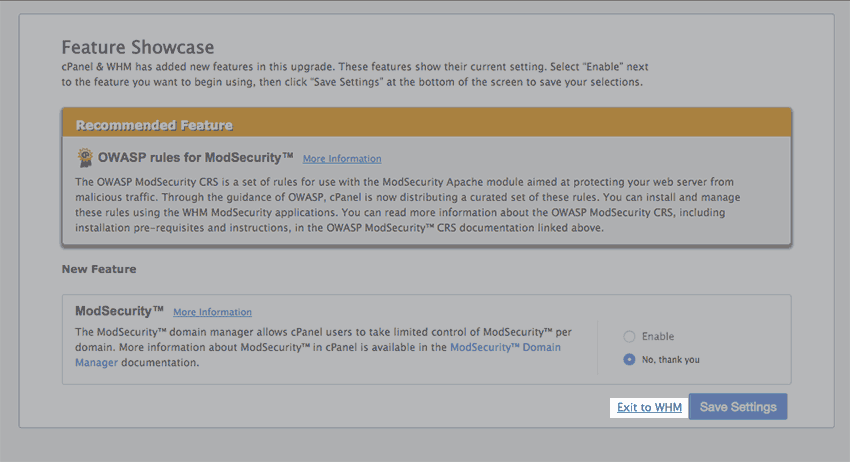Image resolution: width=850 pixels, height=462 pixels.
Task: Click the OWASP award ribbon icon
Action: (85, 158)
